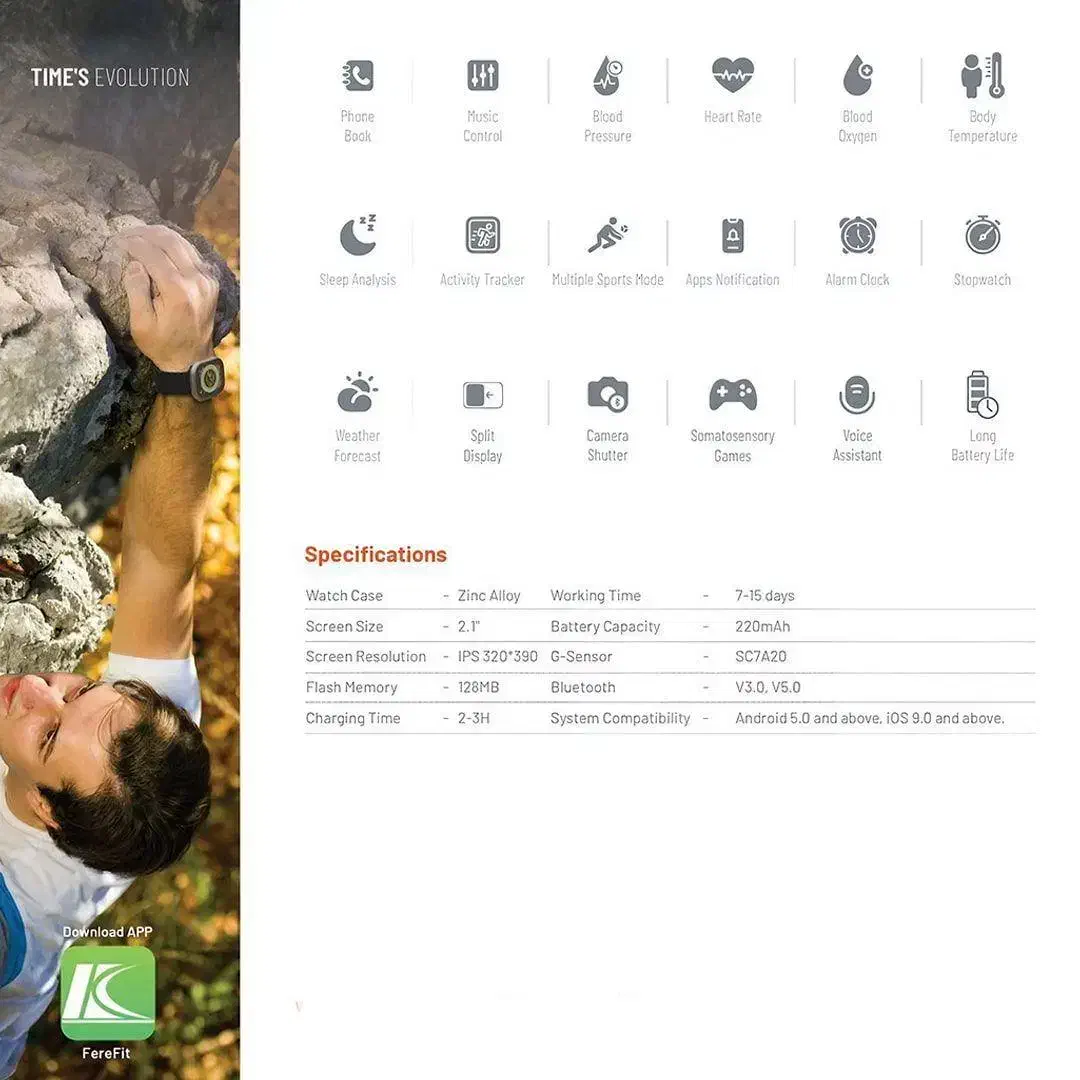Click the Phone Book icon
The height and width of the screenshot is (1080, 1080).
tap(357, 76)
